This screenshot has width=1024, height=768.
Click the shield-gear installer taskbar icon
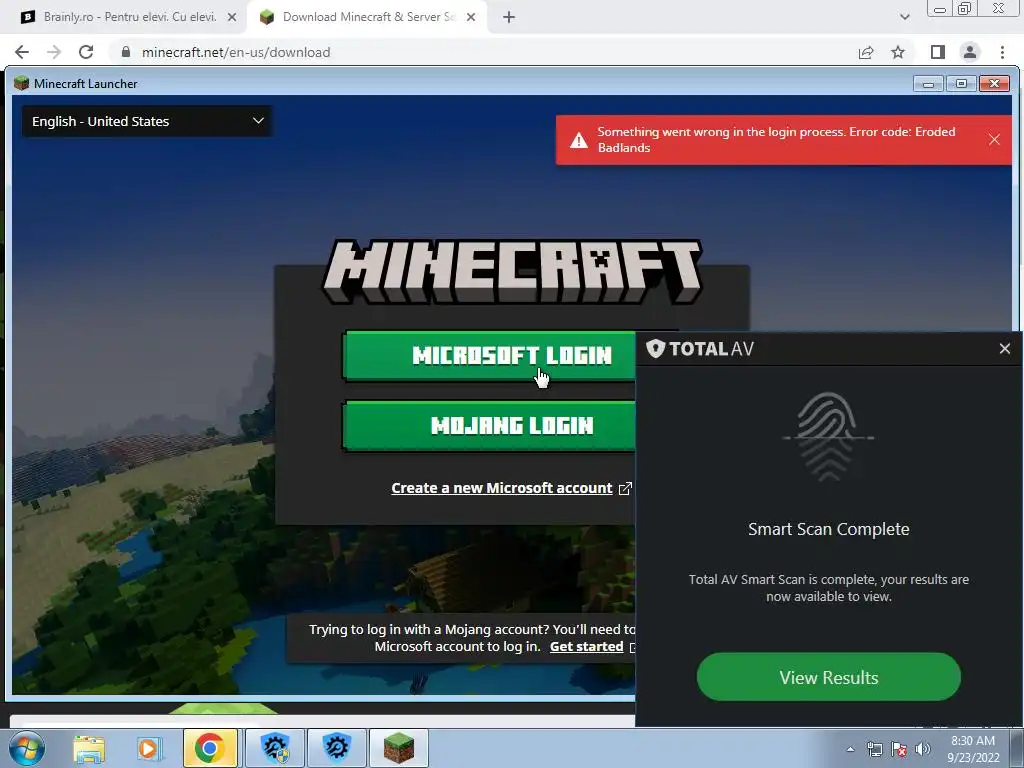point(275,748)
